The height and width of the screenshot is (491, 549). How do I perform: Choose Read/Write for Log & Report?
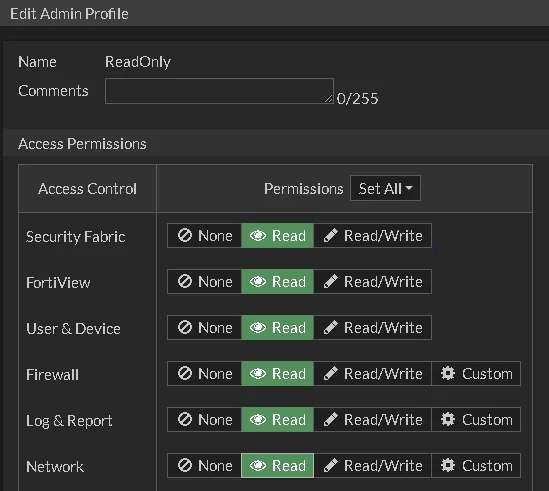pyautogui.click(x=373, y=420)
